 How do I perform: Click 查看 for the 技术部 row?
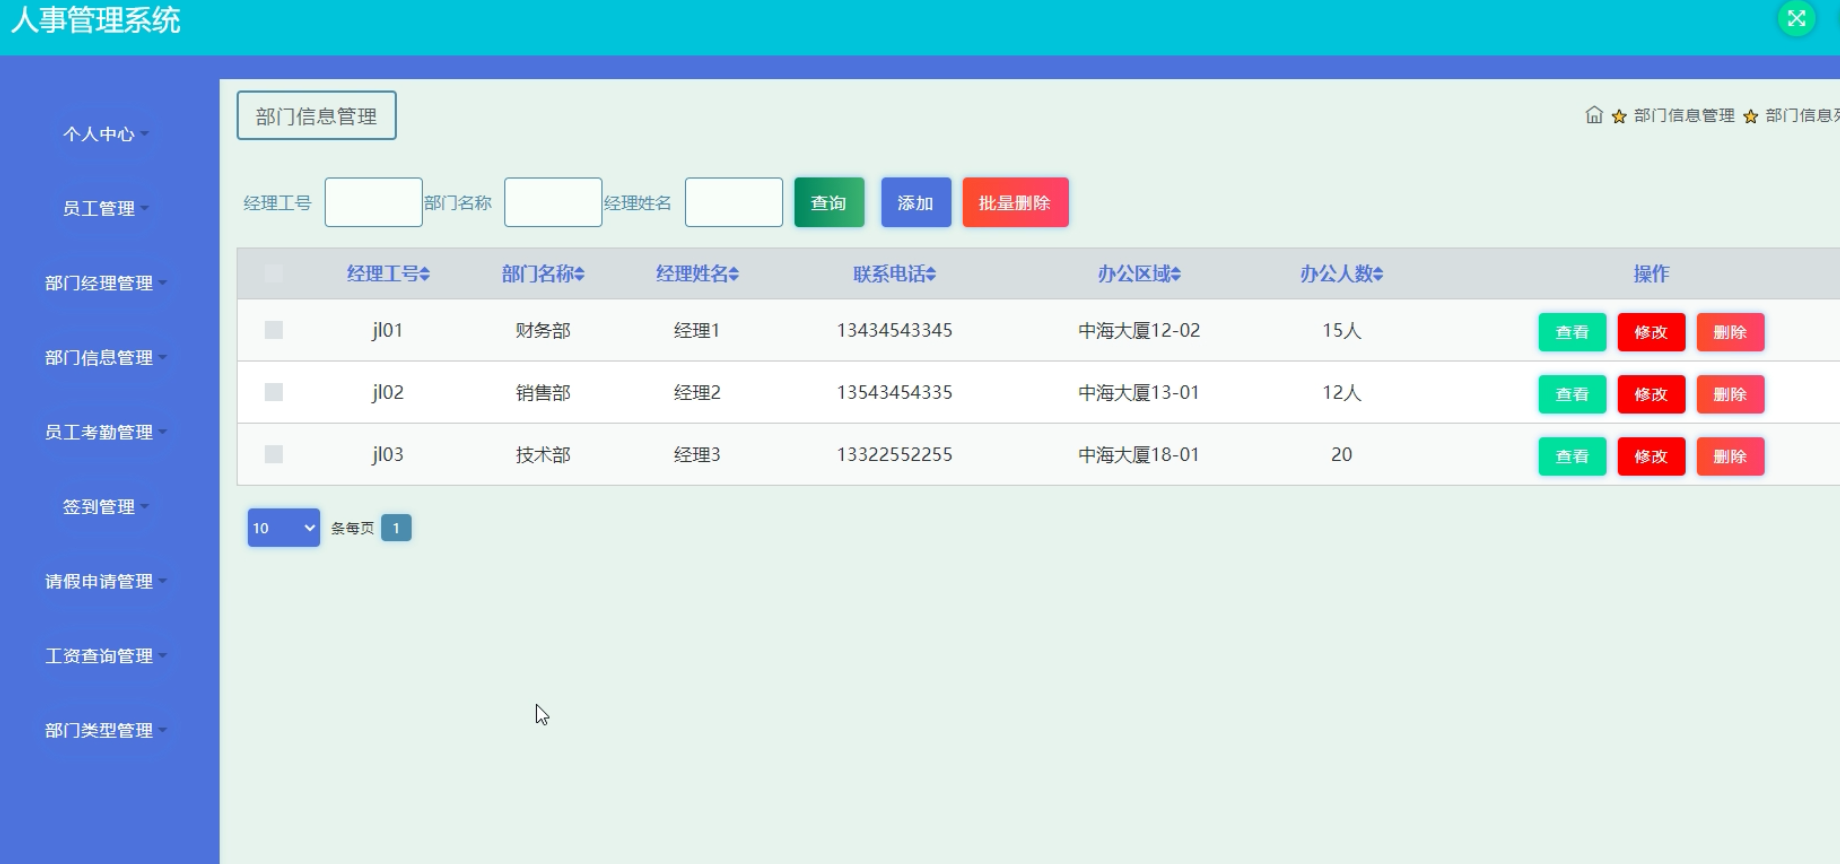pos(1572,456)
